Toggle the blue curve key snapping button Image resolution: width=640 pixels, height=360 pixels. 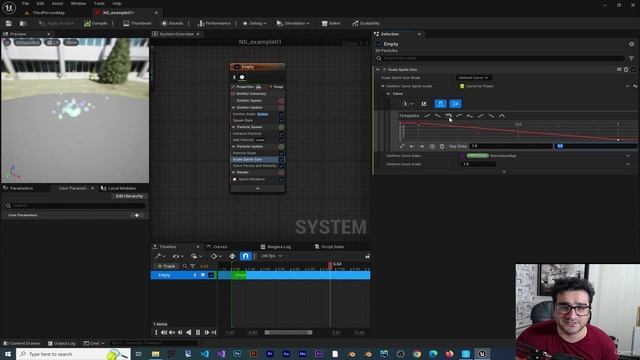click(440, 104)
